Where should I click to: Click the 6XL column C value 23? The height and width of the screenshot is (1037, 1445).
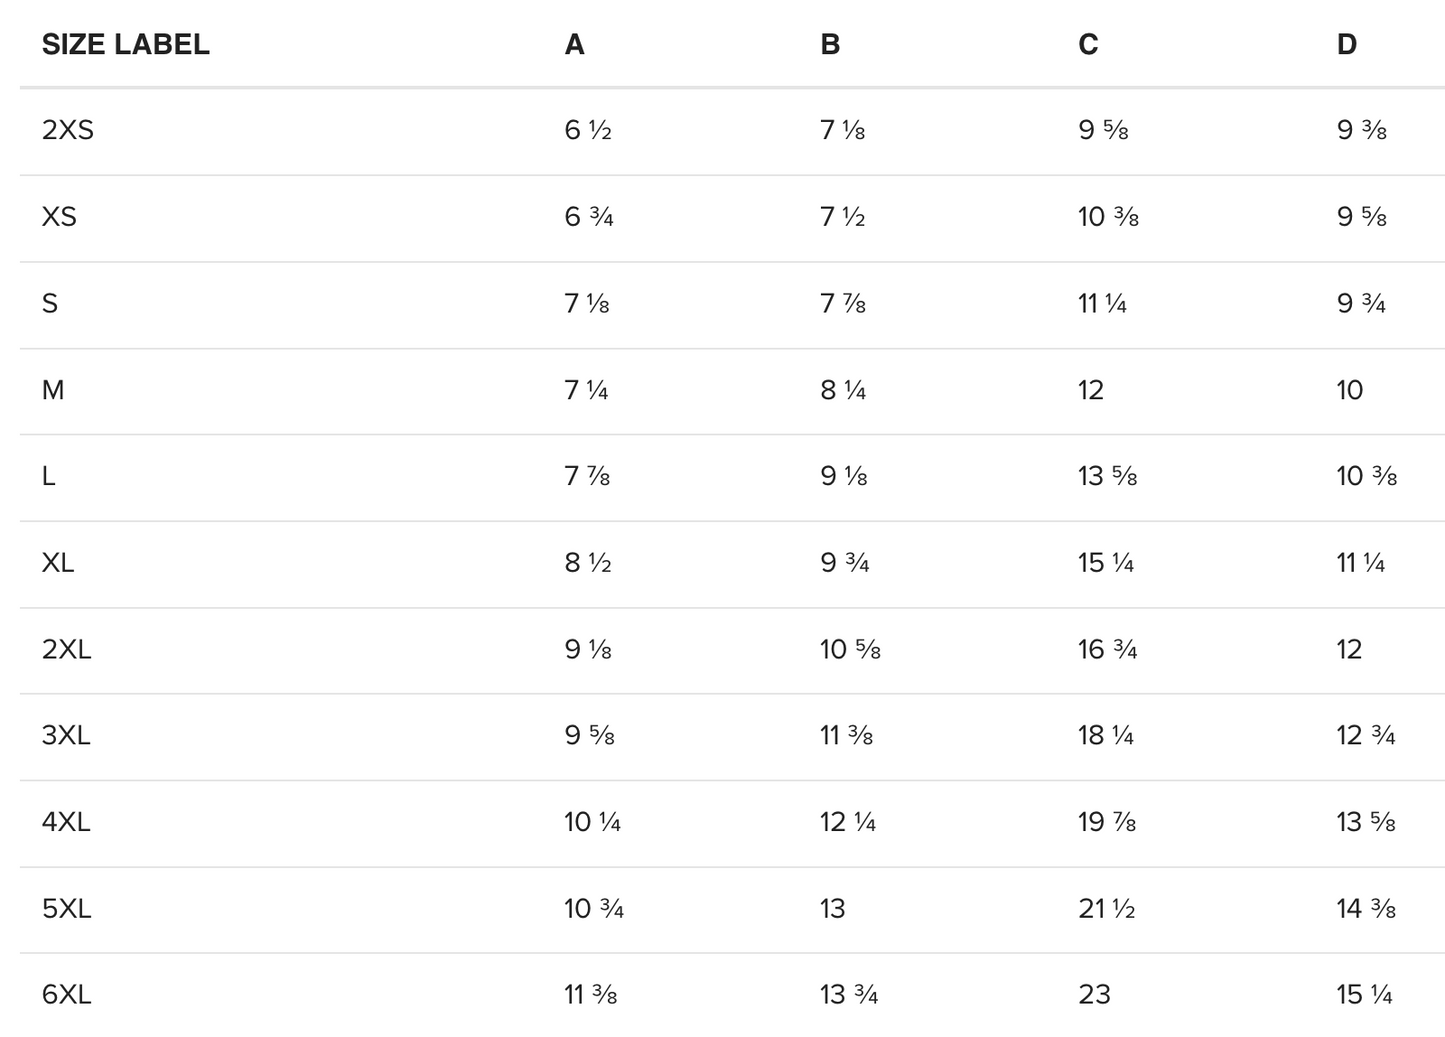click(x=1094, y=995)
